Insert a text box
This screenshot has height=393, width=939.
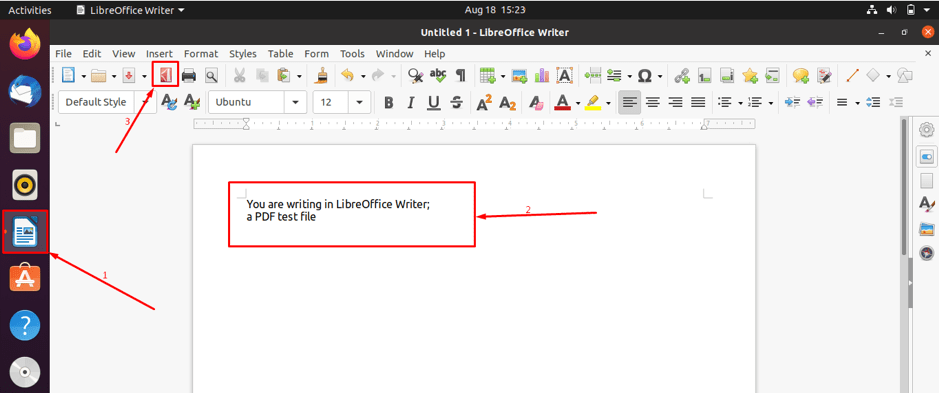click(564, 75)
